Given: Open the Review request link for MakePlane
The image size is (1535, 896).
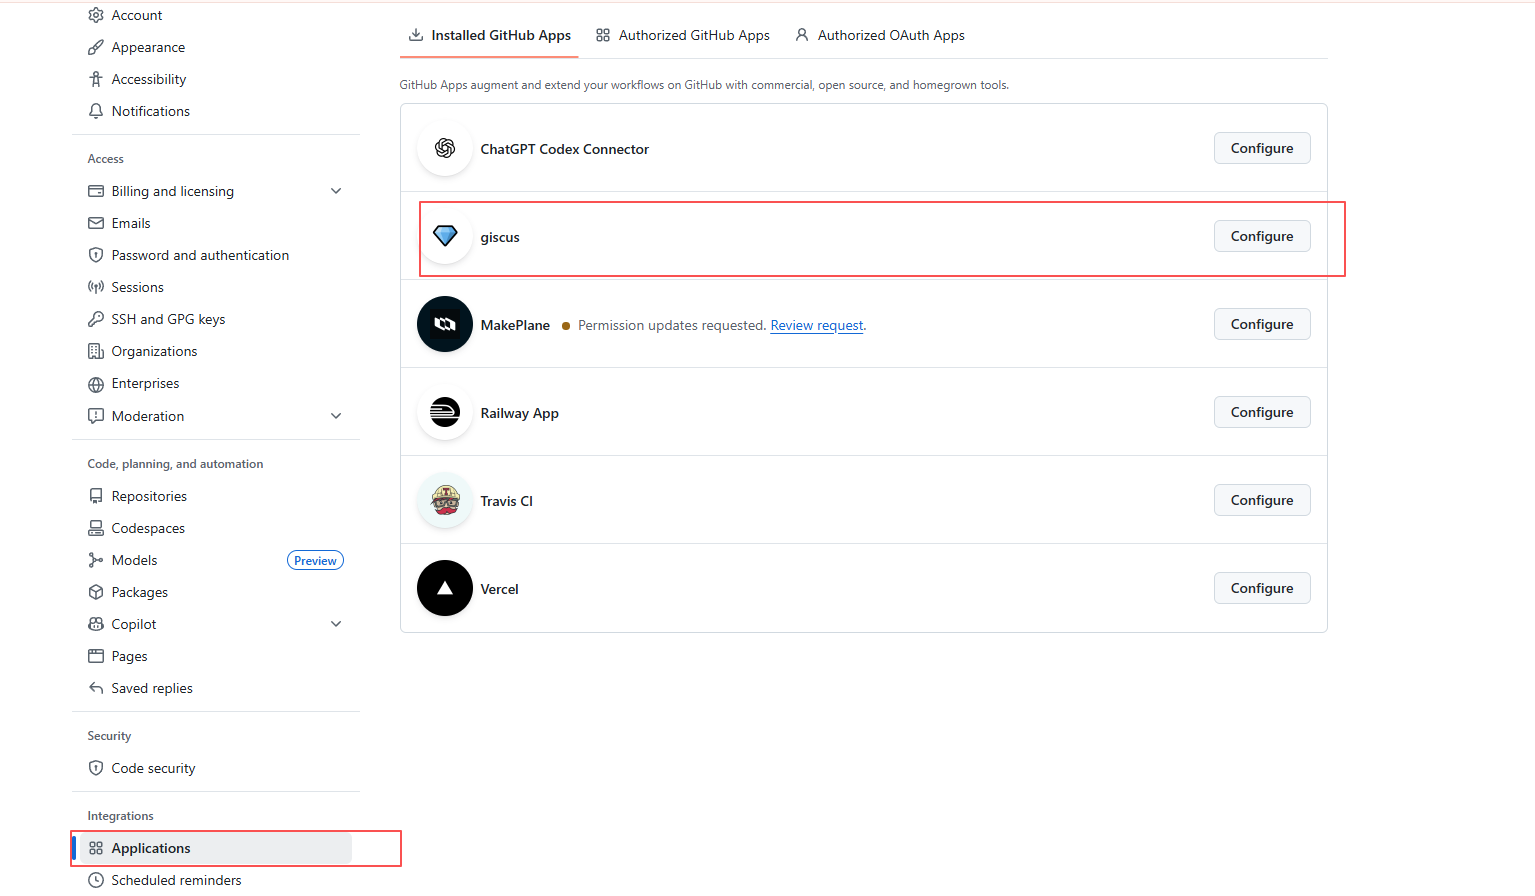Looking at the screenshot, I should 816,325.
